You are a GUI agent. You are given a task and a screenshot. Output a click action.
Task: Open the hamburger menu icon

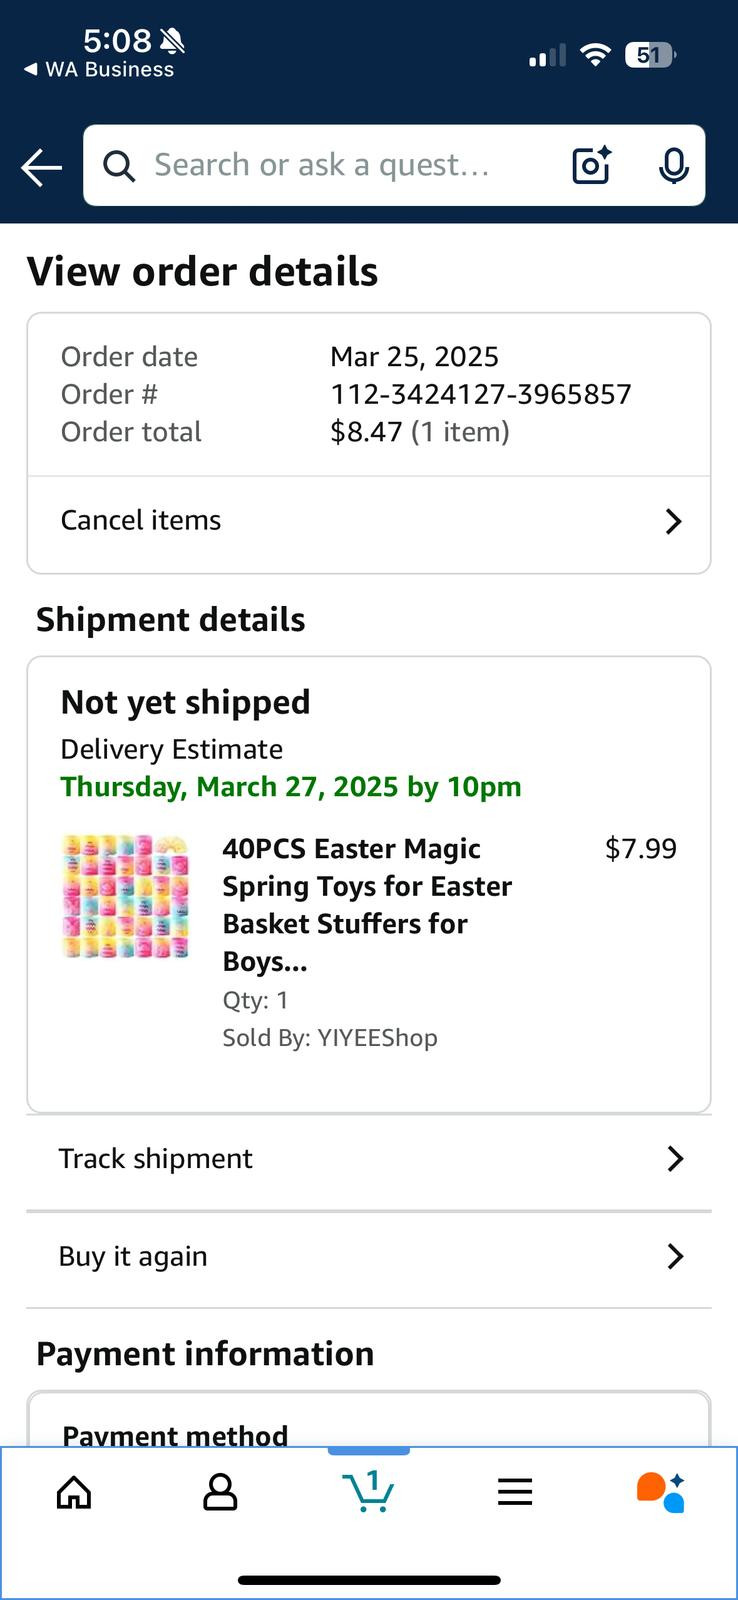(x=515, y=1493)
